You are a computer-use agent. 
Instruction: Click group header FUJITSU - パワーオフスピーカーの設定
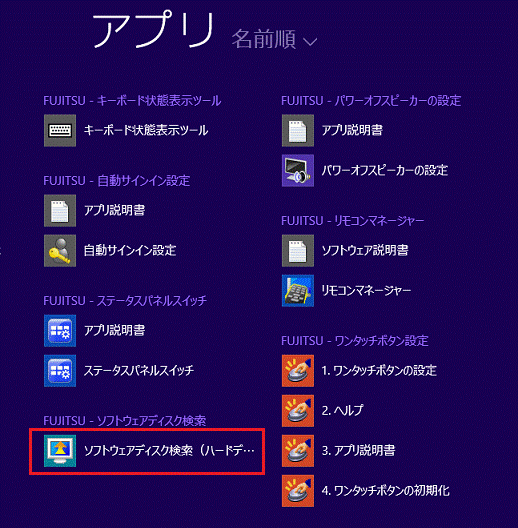click(x=371, y=101)
